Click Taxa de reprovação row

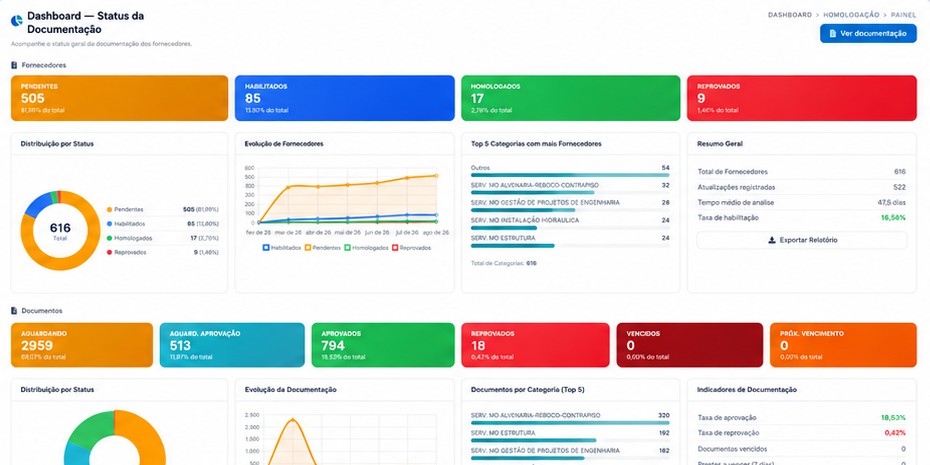tap(801, 433)
